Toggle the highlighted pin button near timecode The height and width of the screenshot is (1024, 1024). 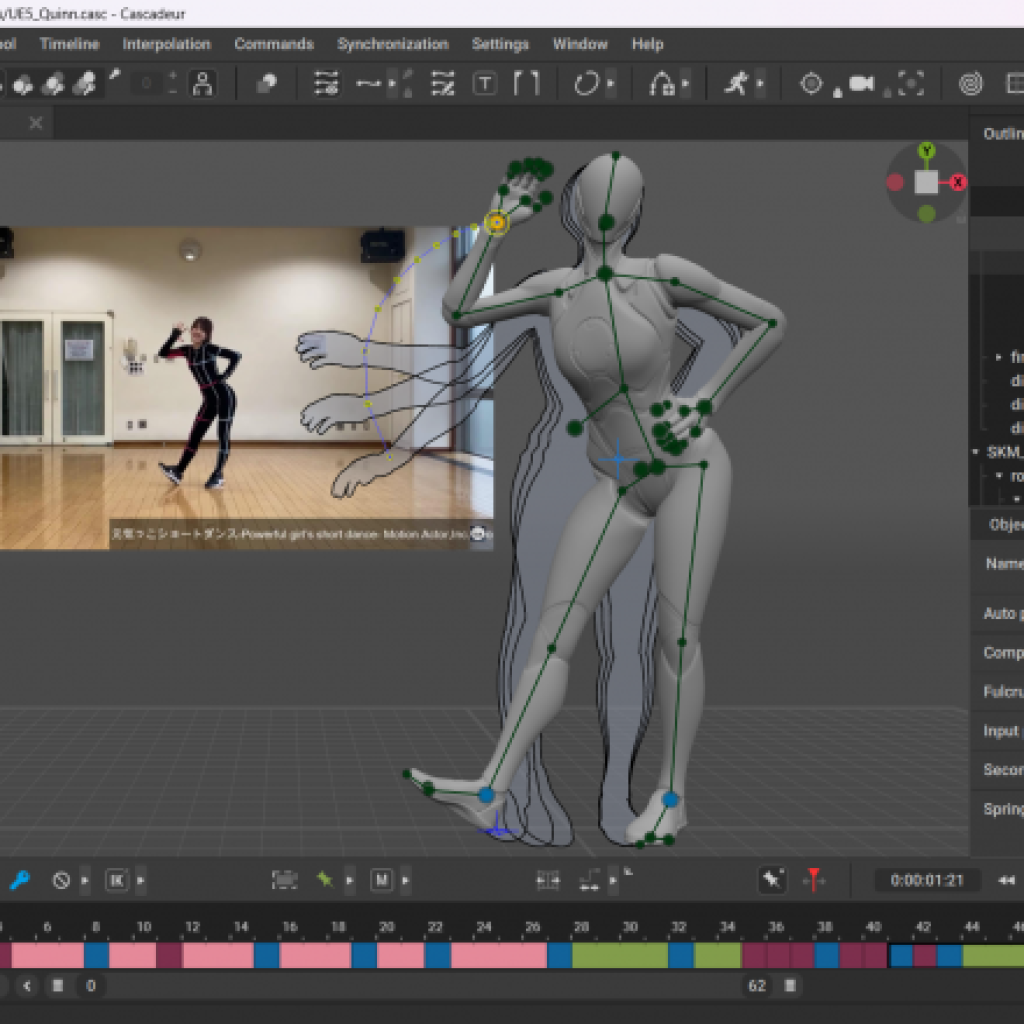click(772, 880)
